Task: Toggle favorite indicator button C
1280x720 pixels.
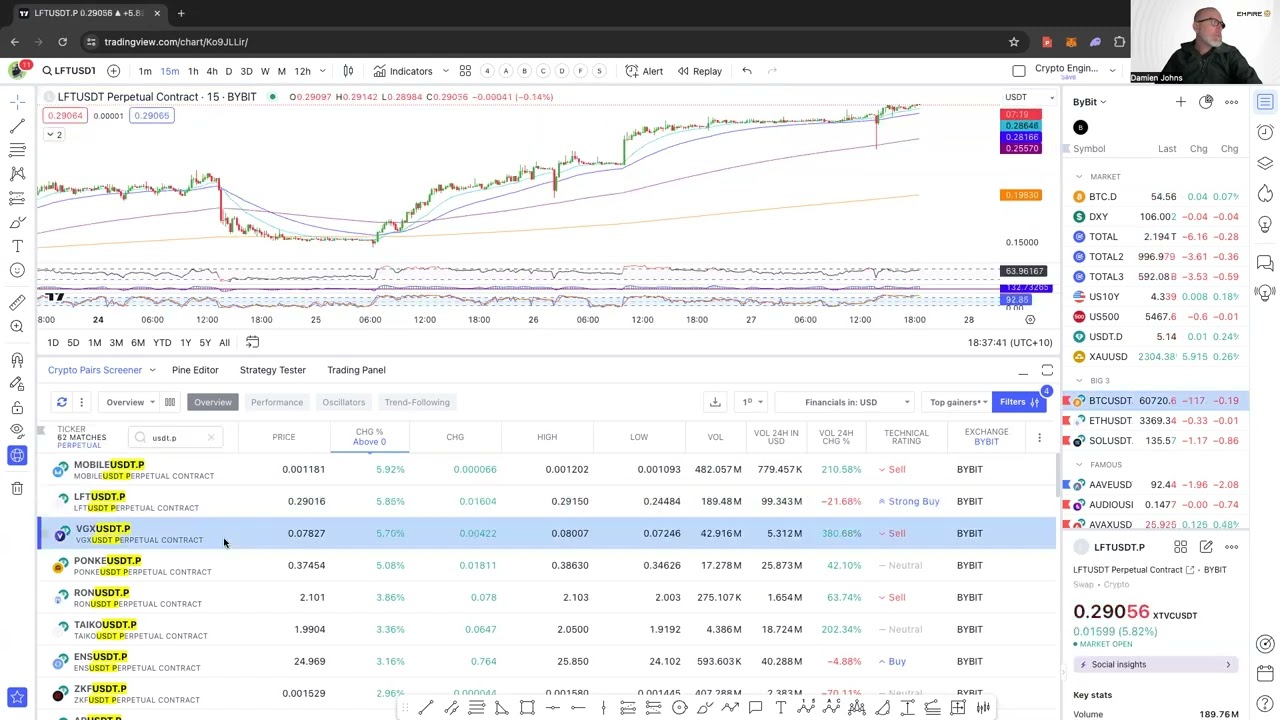Action: click(x=543, y=71)
